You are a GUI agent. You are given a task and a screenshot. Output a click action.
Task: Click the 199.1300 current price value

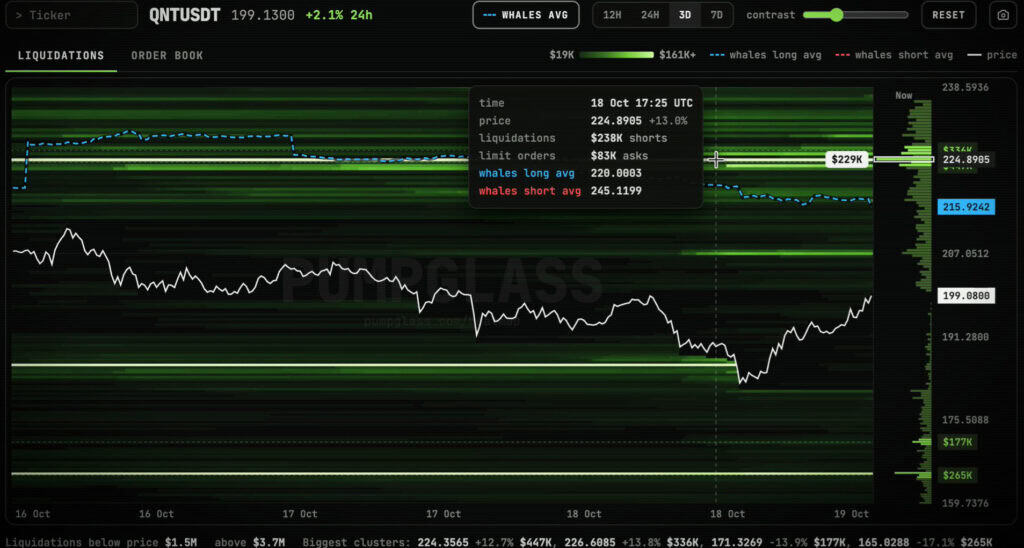point(263,15)
